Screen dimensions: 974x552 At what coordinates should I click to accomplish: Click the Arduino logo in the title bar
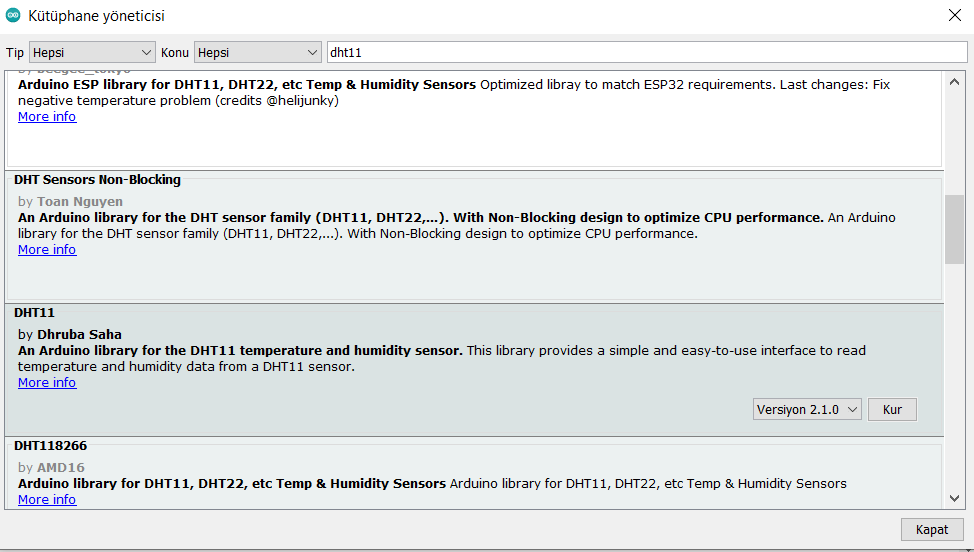(x=12, y=16)
